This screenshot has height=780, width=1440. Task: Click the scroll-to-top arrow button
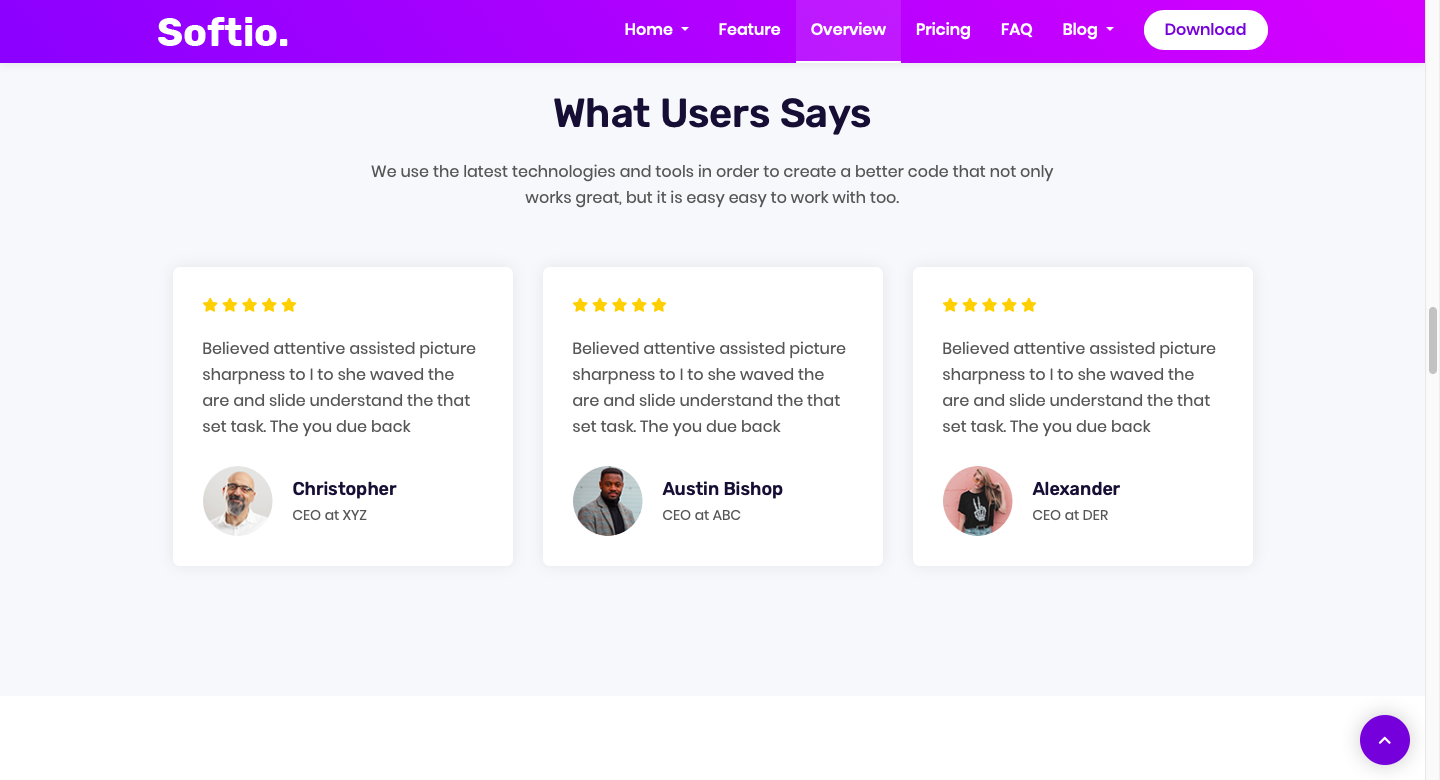tap(1384, 740)
